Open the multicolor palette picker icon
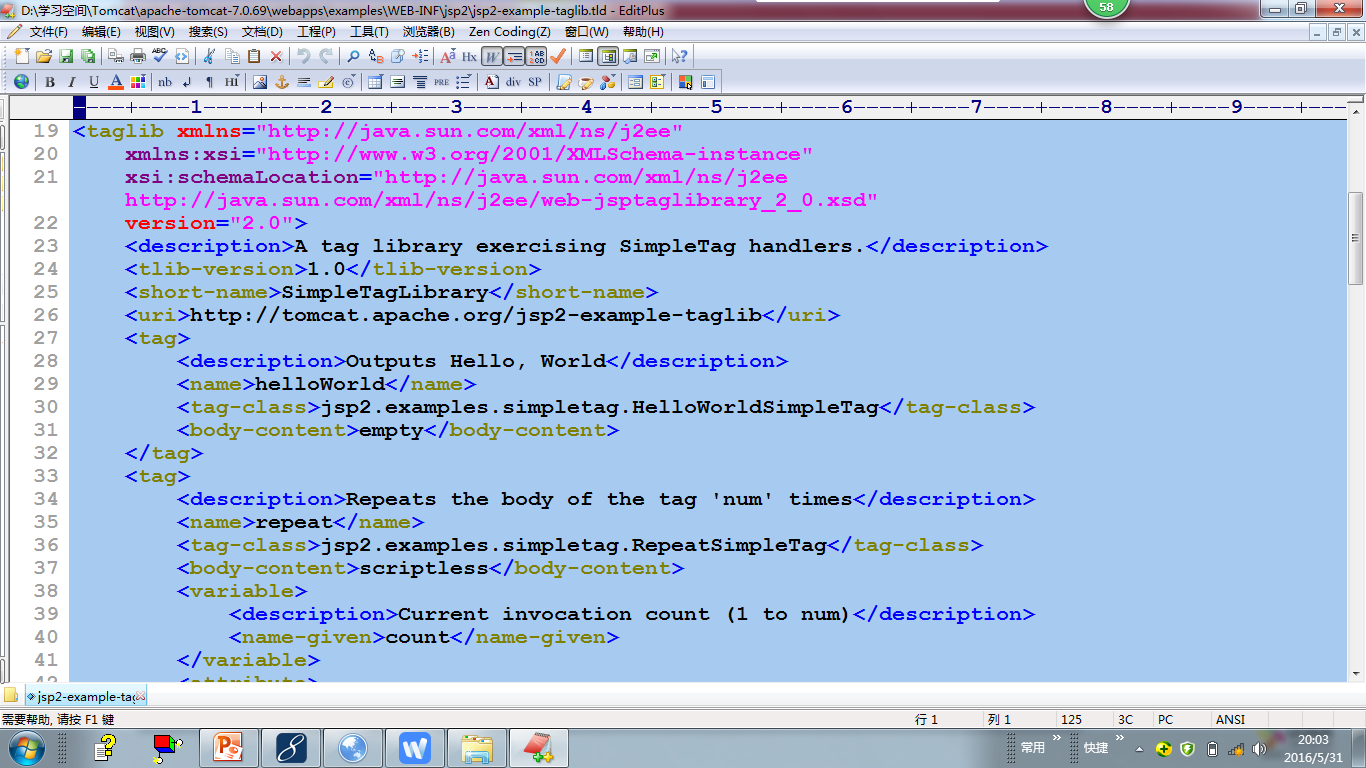 [x=138, y=82]
